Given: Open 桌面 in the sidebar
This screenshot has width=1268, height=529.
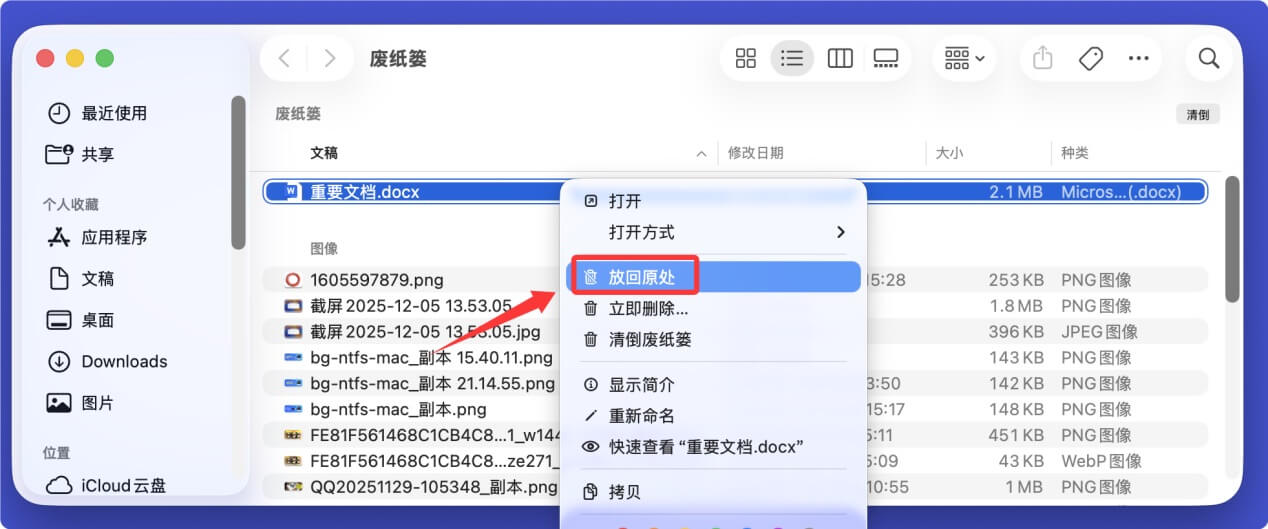Looking at the screenshot, I should point(98,320).
